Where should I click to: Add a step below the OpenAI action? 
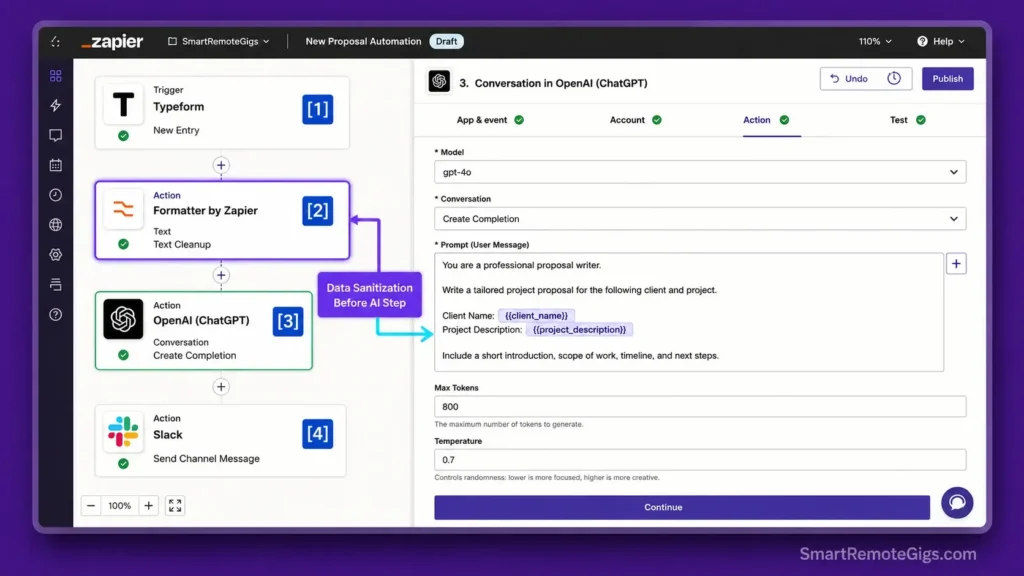click(221, 387)
